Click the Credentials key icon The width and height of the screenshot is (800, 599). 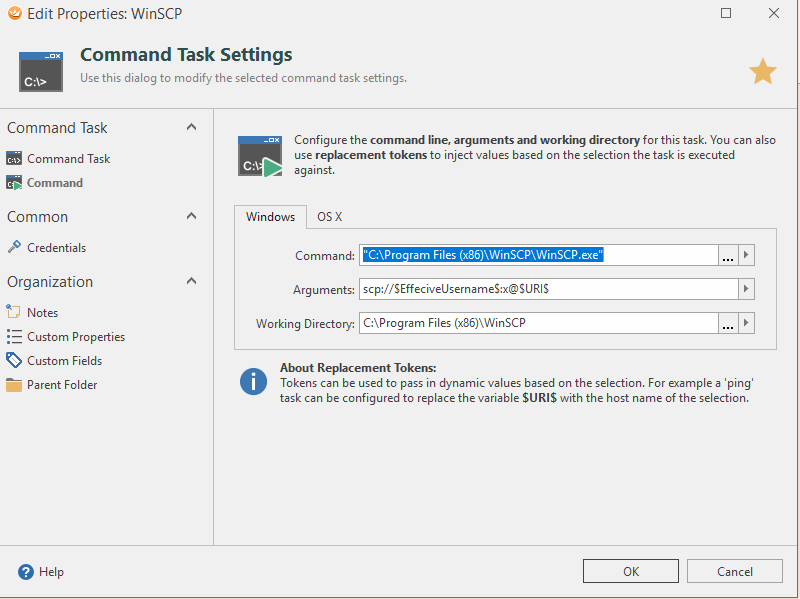pyautogui.click(x=14, y=247)
